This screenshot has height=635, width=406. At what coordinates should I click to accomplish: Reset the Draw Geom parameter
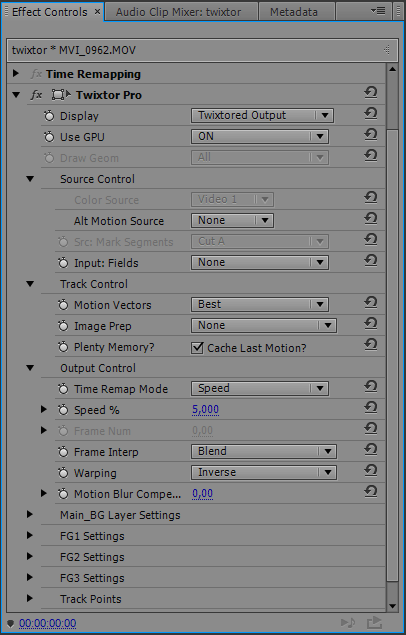pos(370,156)
